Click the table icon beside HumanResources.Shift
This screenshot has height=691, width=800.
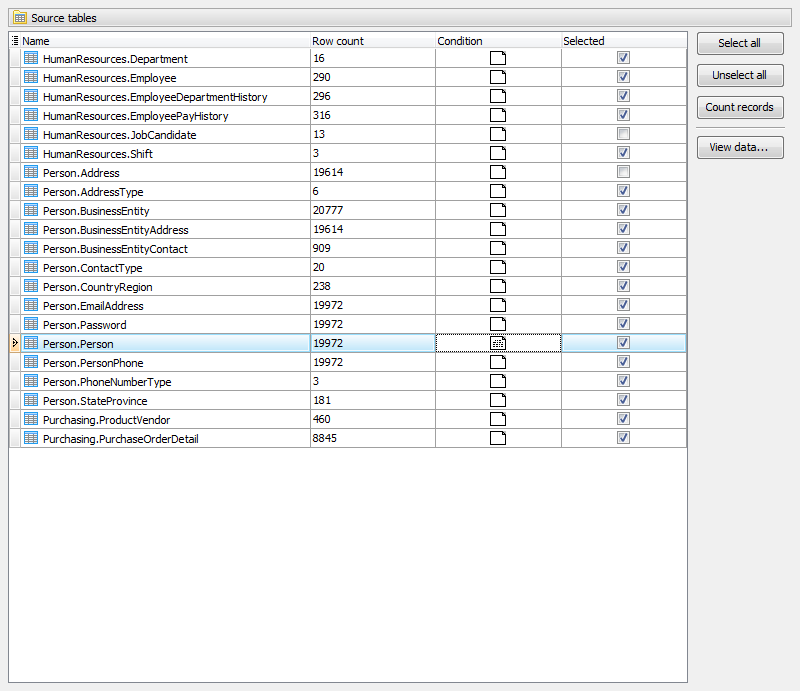(x=30, y=153)
